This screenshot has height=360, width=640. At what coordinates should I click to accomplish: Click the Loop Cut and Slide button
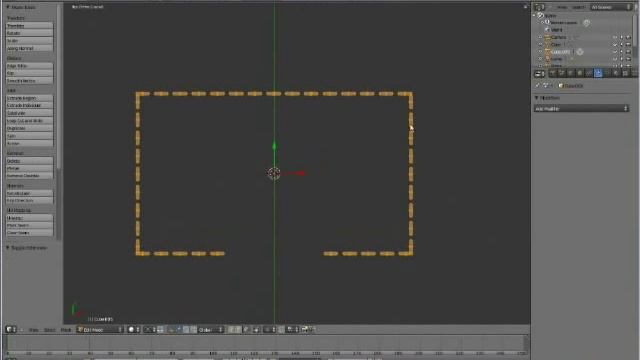29,121
